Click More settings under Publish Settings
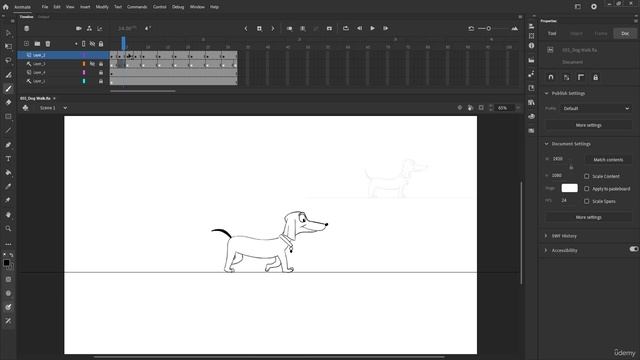Image resolution: width=640 pixels, height=360 pixels. click(x=589, y=125)
